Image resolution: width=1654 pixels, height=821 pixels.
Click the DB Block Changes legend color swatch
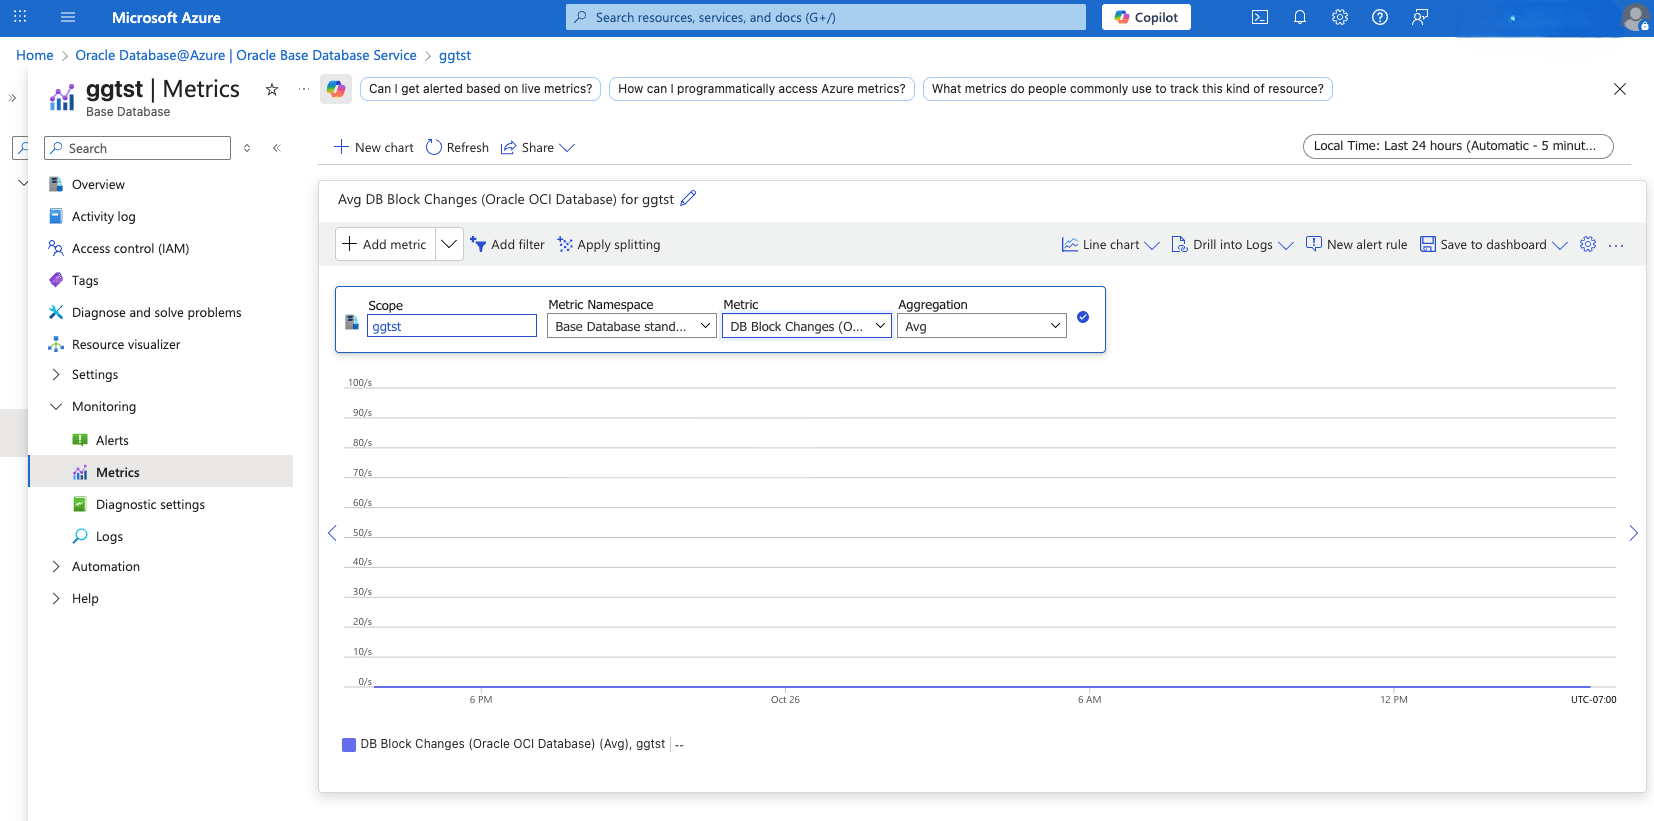click(x=349, y=744)
